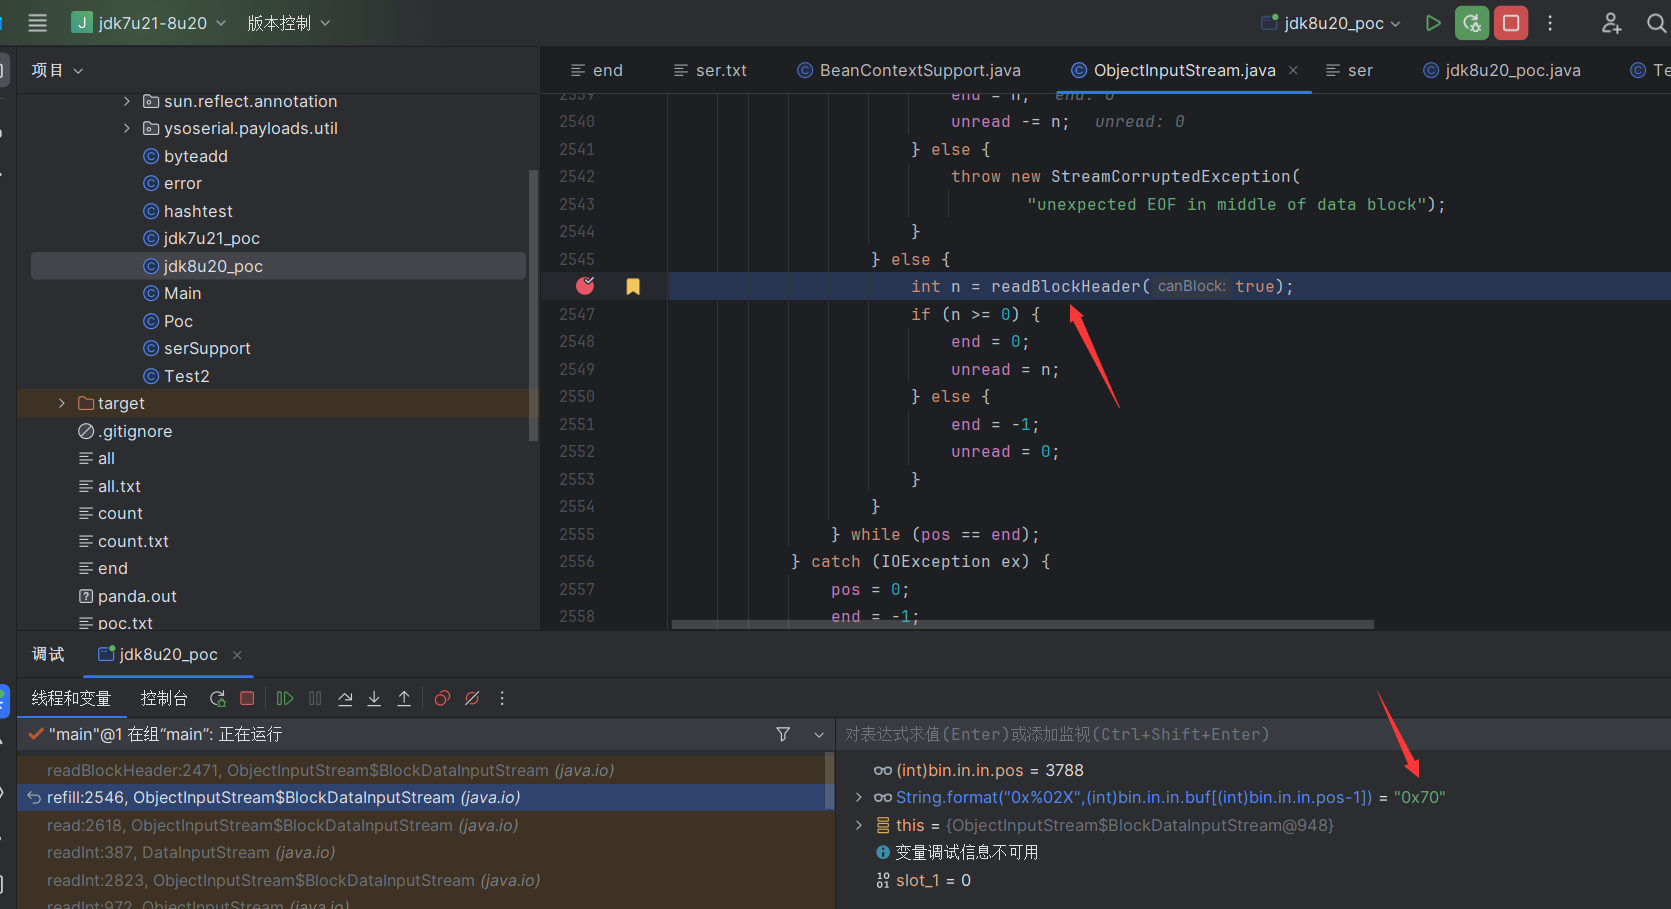This screenshot has width=1671, height=909.
Task: Select the Main class
Action: (x=183, y=293)
